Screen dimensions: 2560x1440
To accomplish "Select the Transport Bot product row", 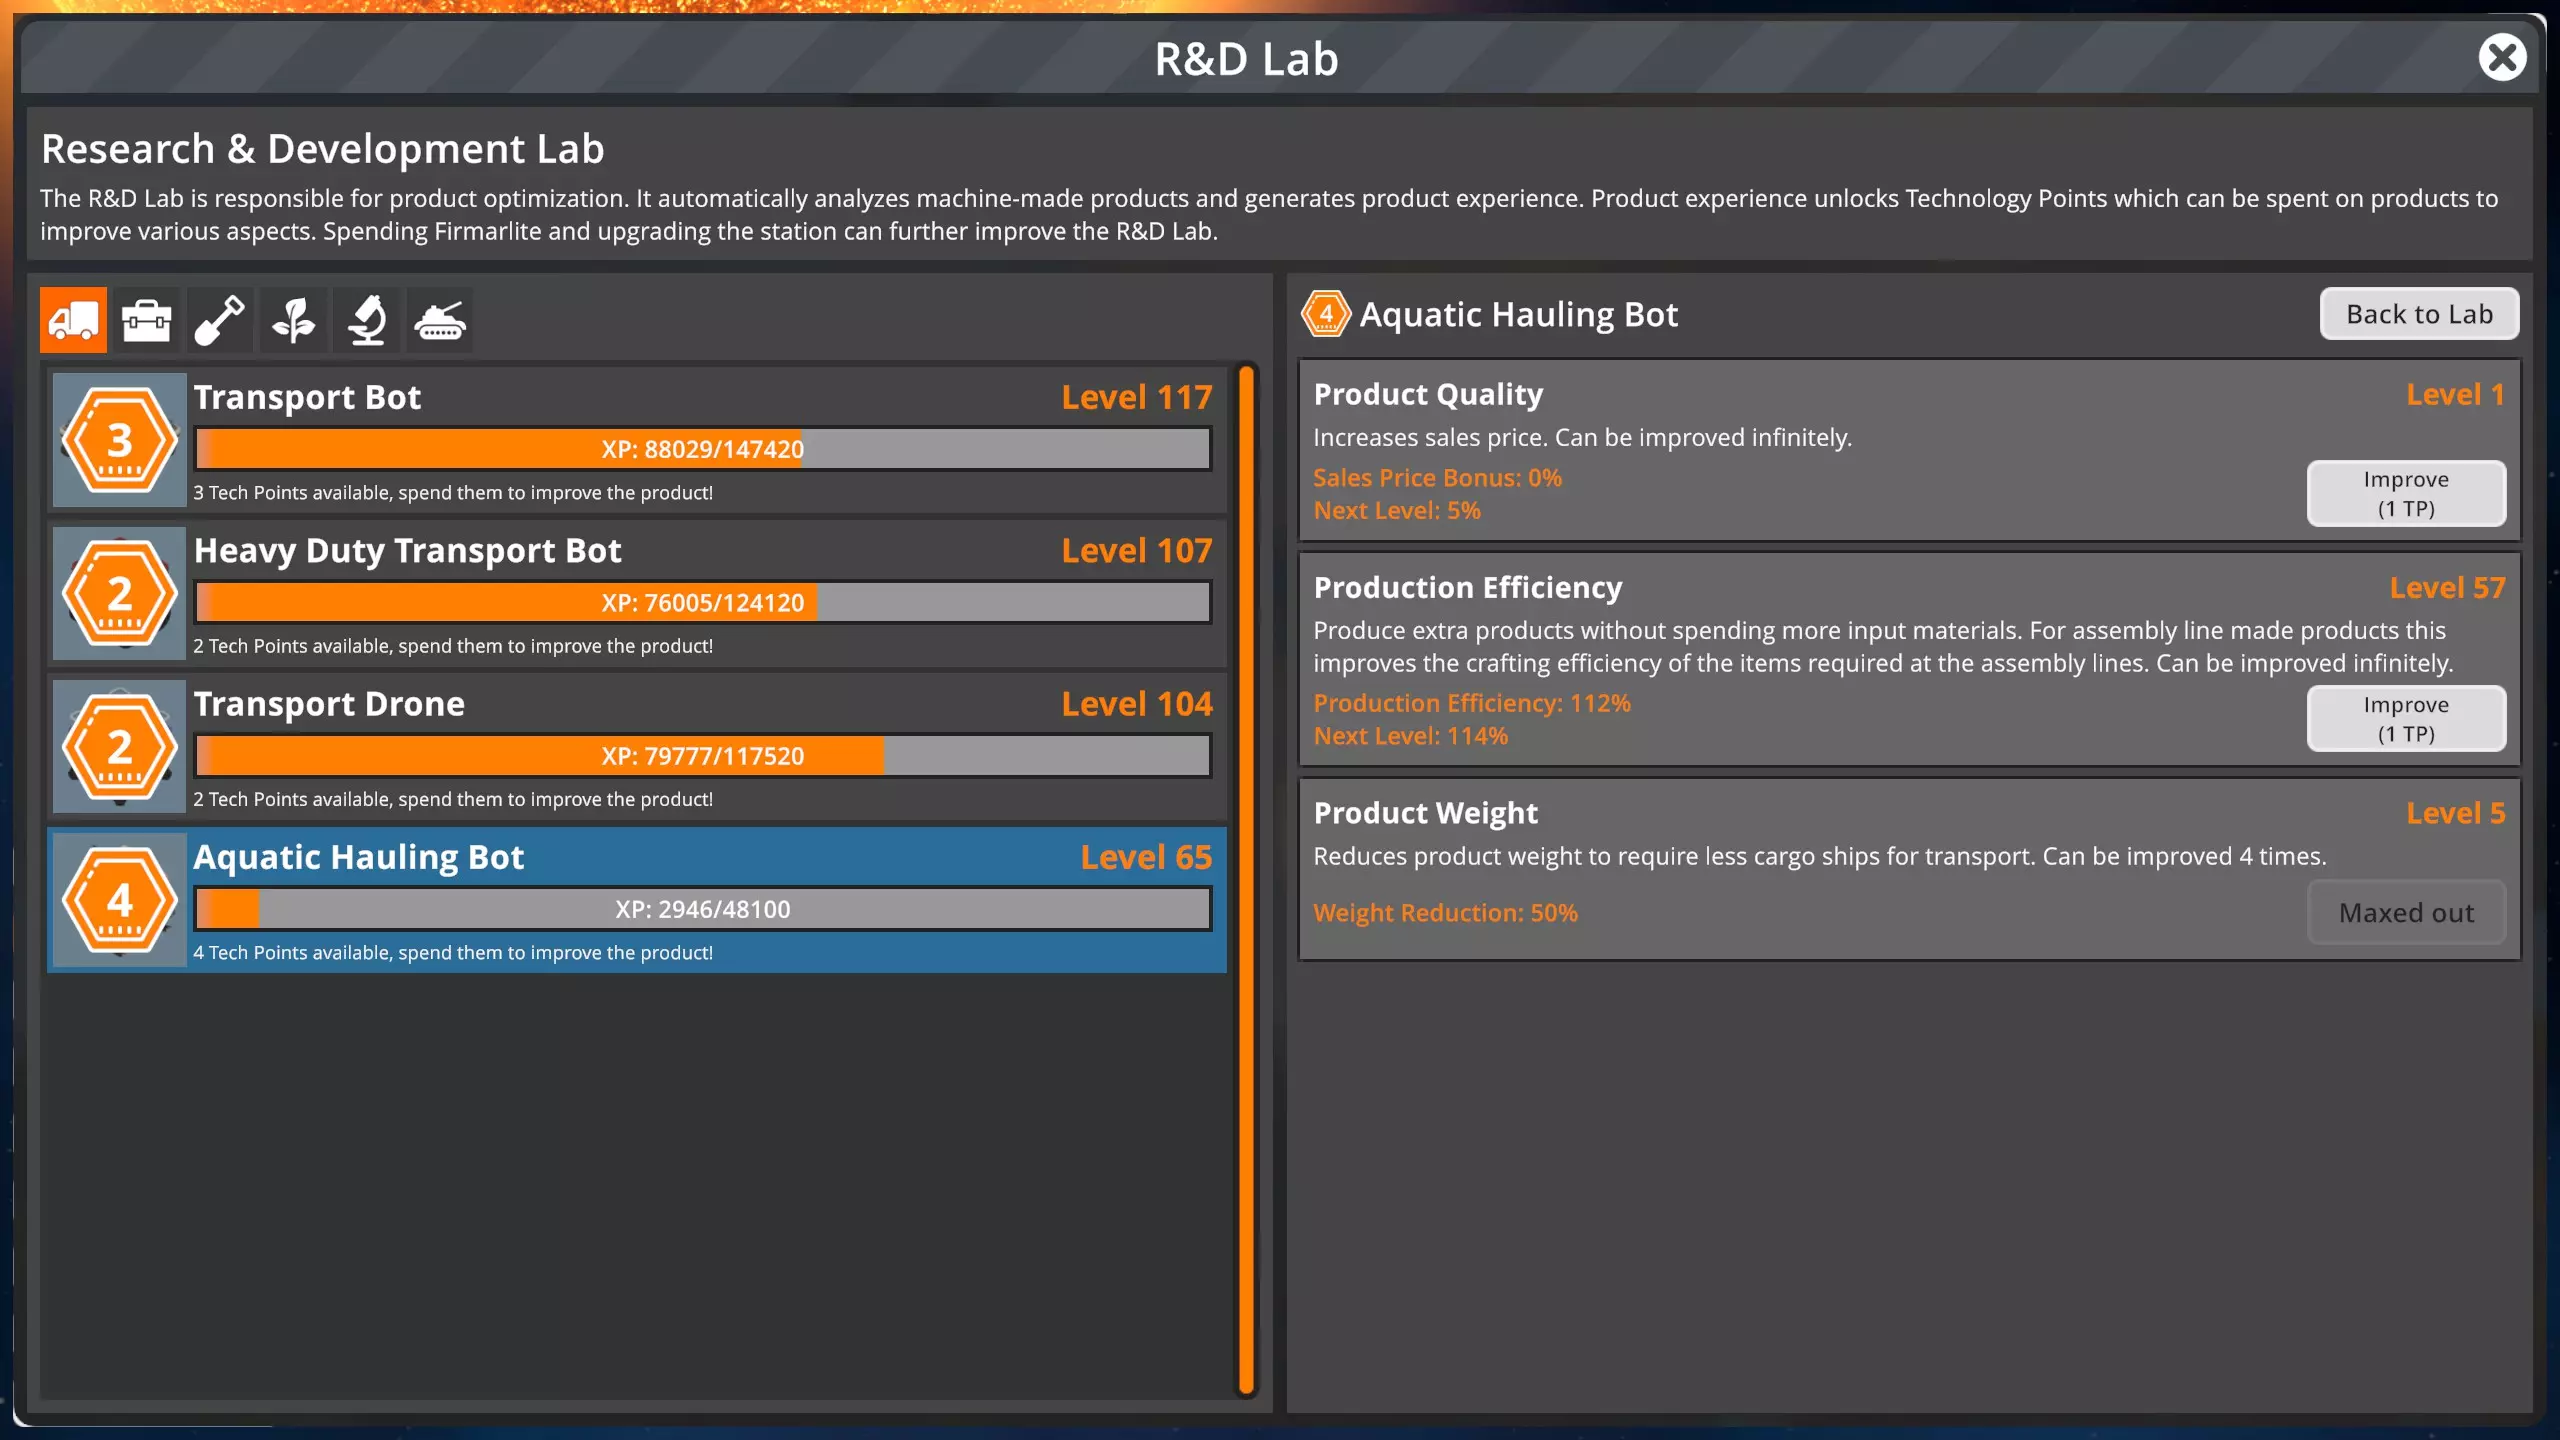I will coord(700,398).
